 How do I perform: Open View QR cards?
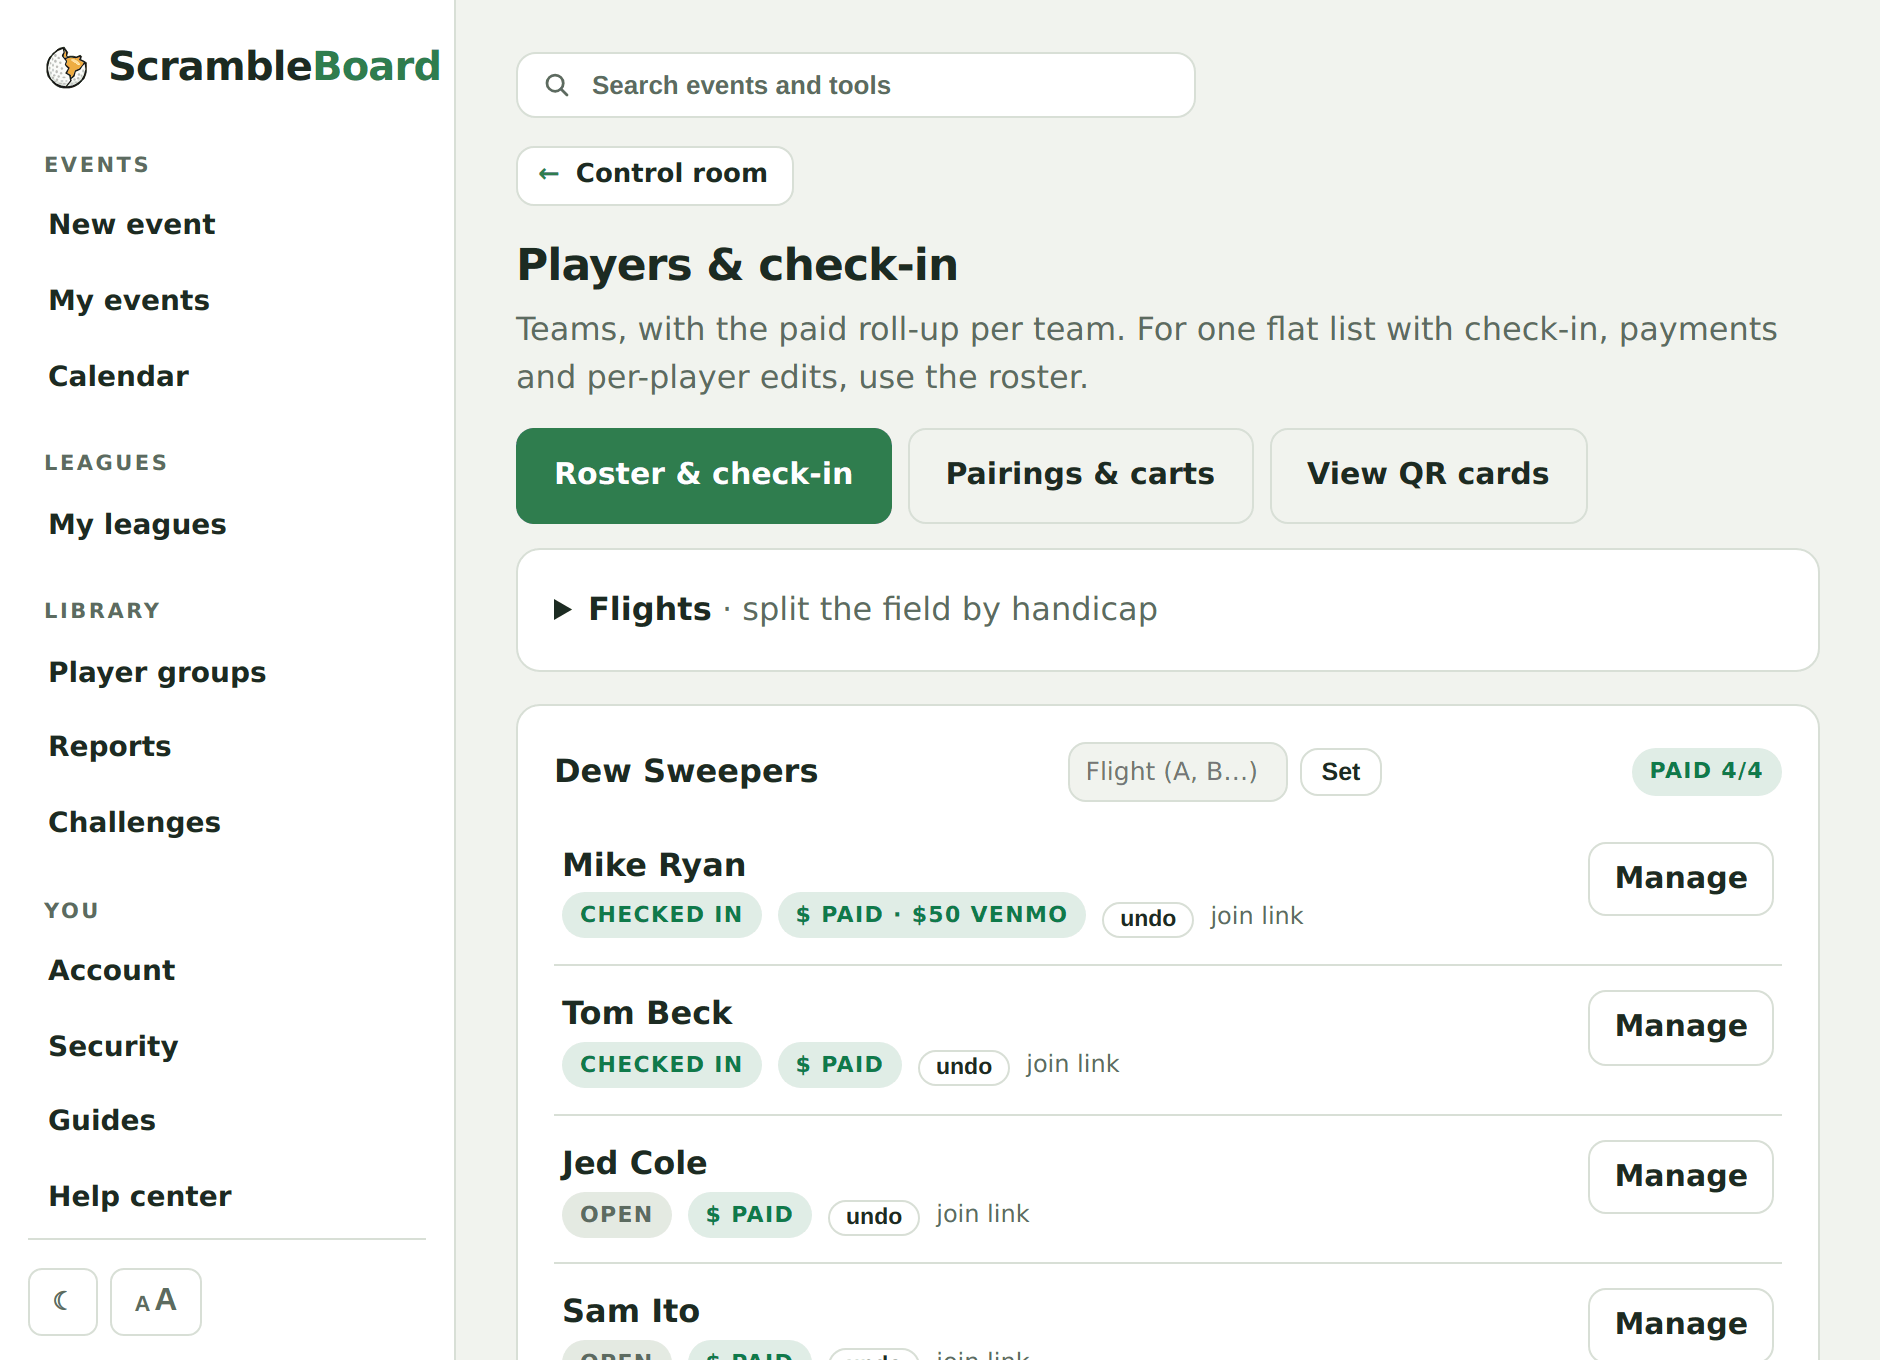coord(1428,475)
